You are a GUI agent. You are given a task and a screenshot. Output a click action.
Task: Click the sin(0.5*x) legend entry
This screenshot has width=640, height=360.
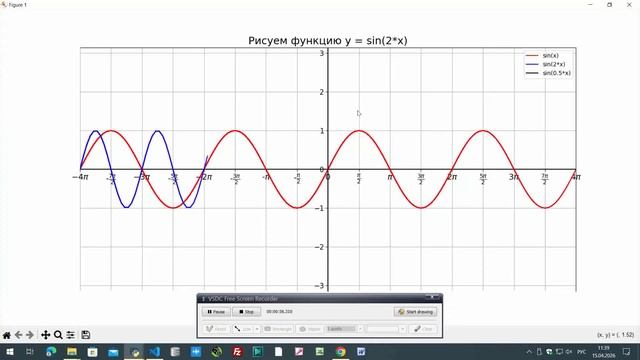[x=549, y=73]
